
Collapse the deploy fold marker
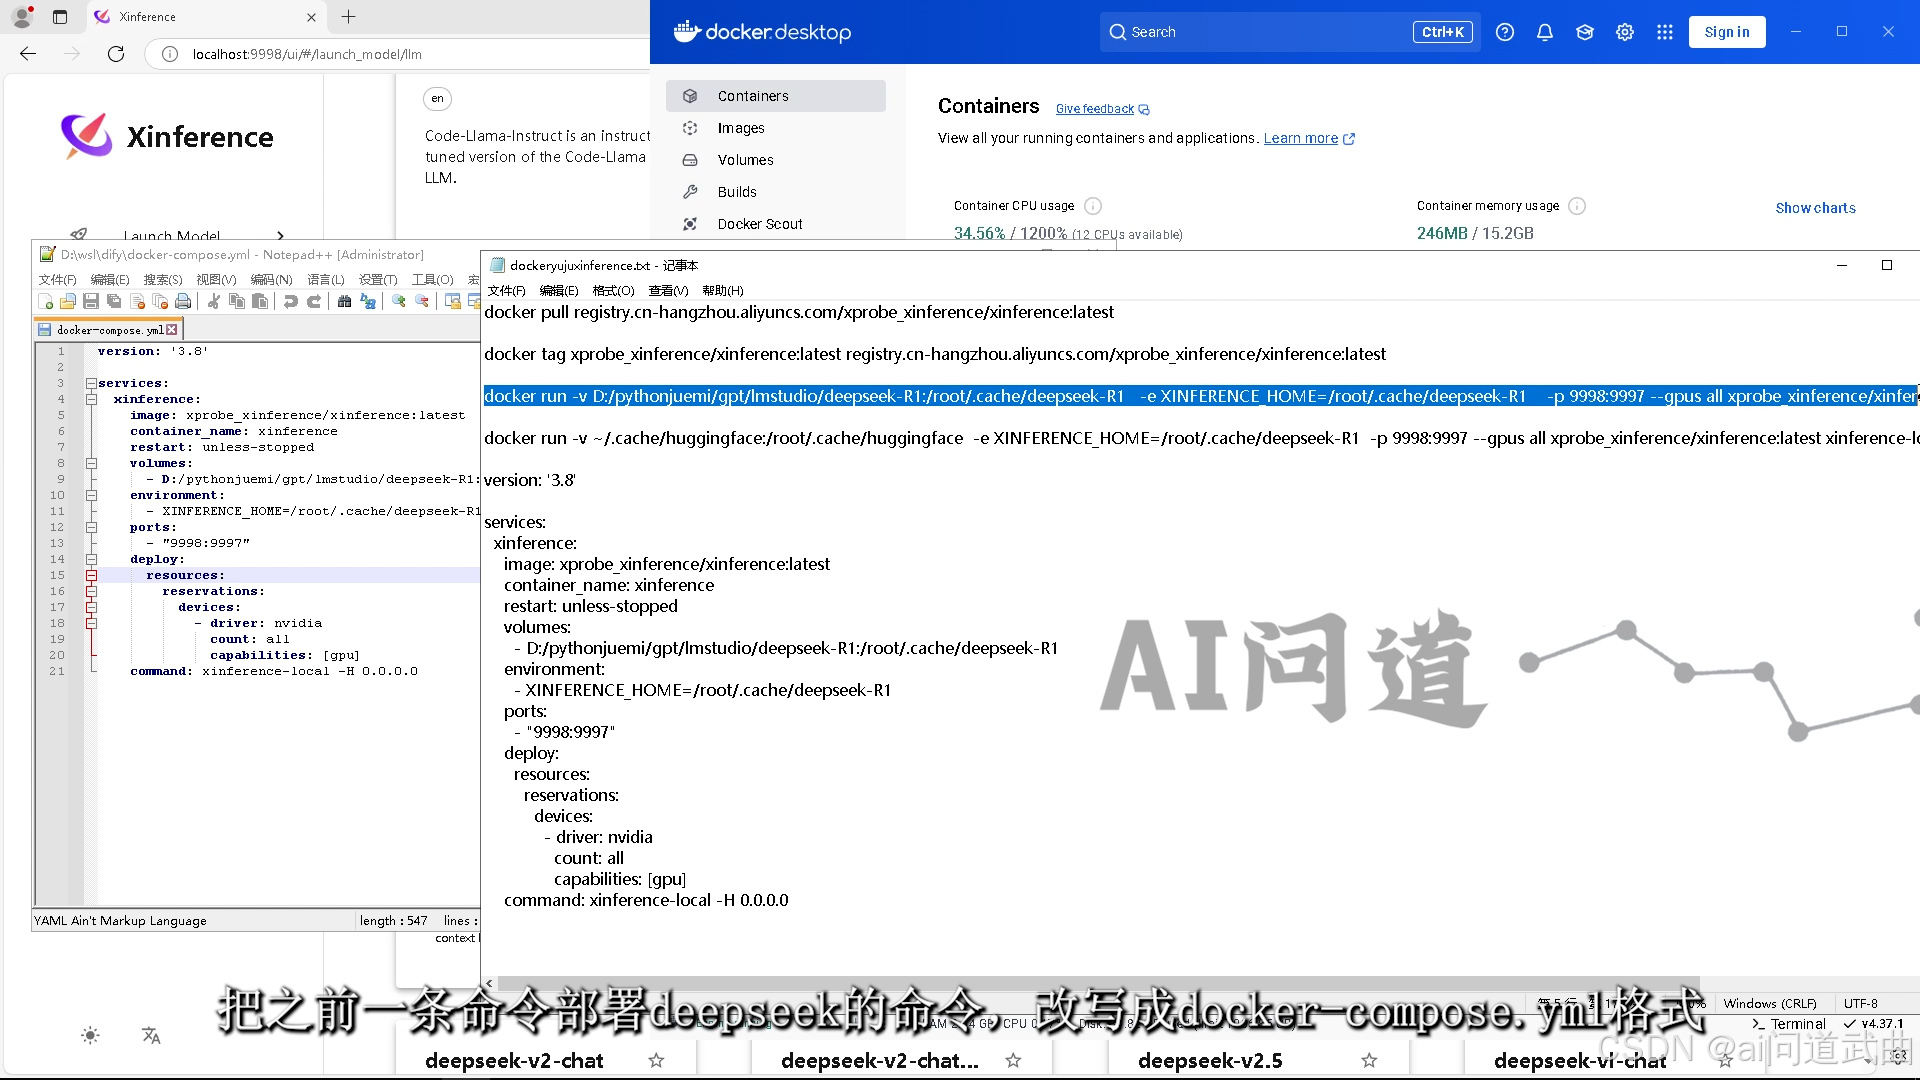(x=91, y=559)
